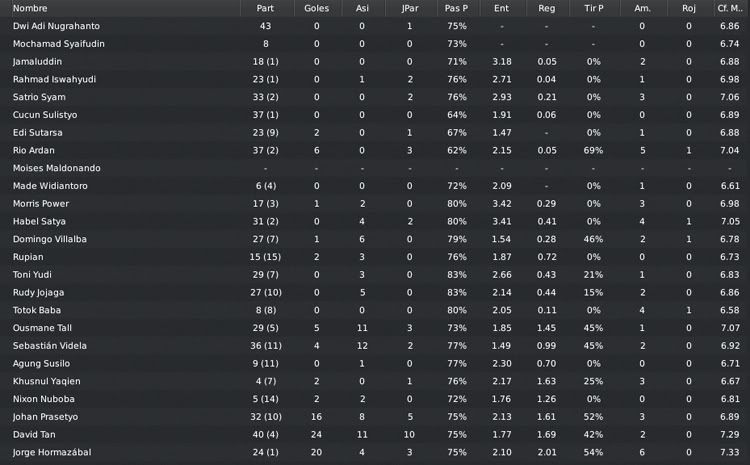Click the Reg column header
Screen dimensions: 750x465
pos(546,8)
